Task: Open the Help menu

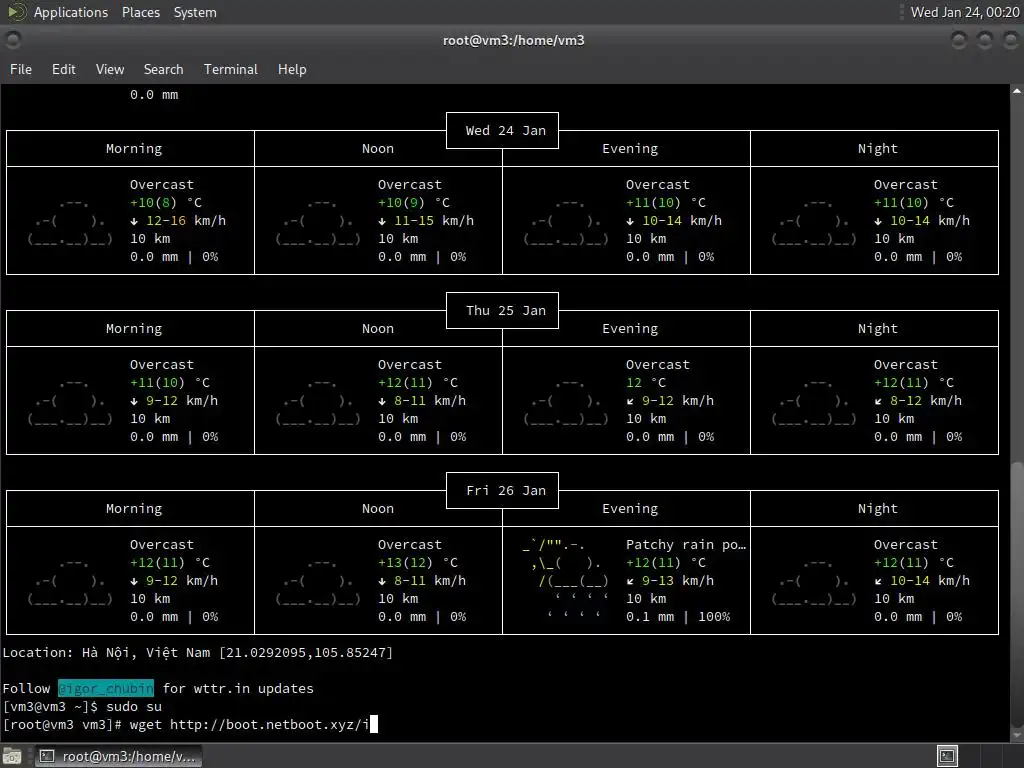Action: 292,69
